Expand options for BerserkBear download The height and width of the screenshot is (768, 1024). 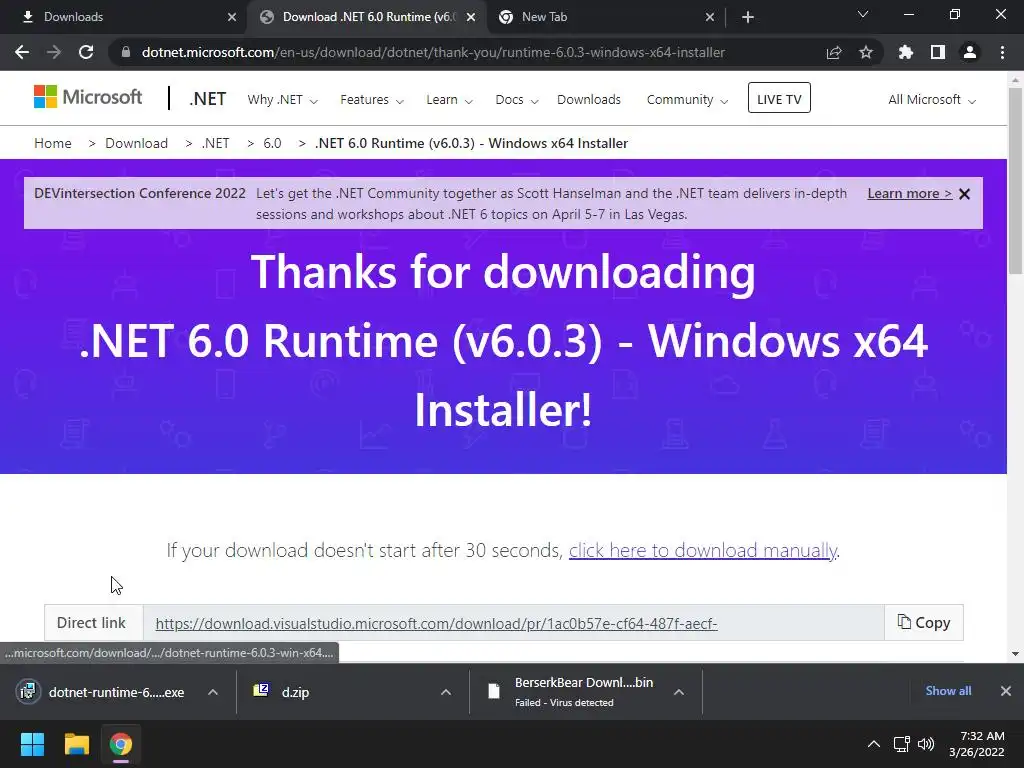point(679,692)
